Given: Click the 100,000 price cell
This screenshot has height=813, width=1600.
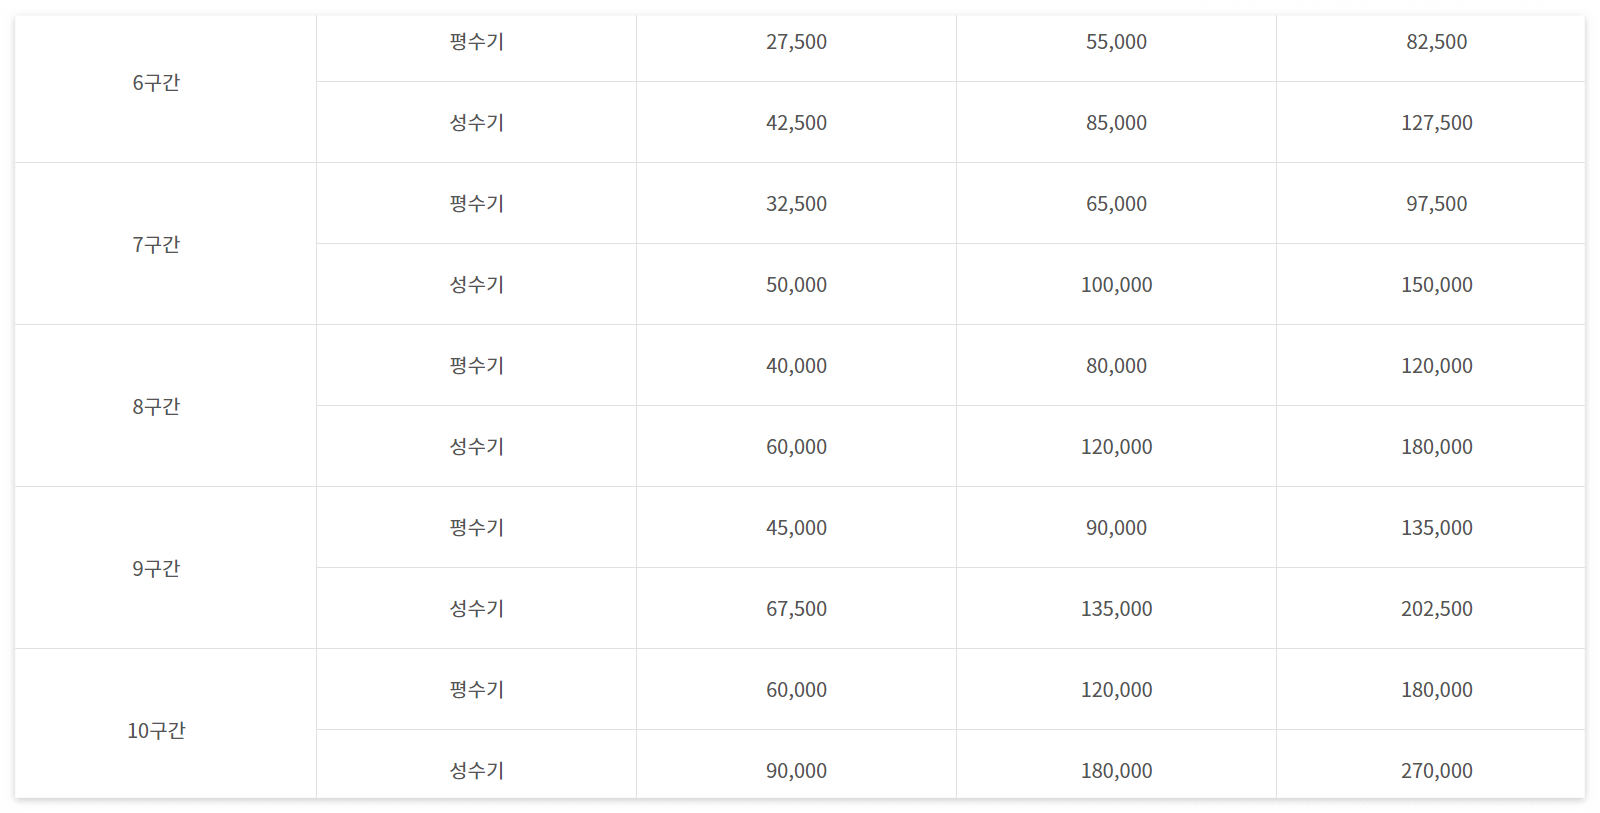Looking at the screenshot, I should pos(1117,285).
